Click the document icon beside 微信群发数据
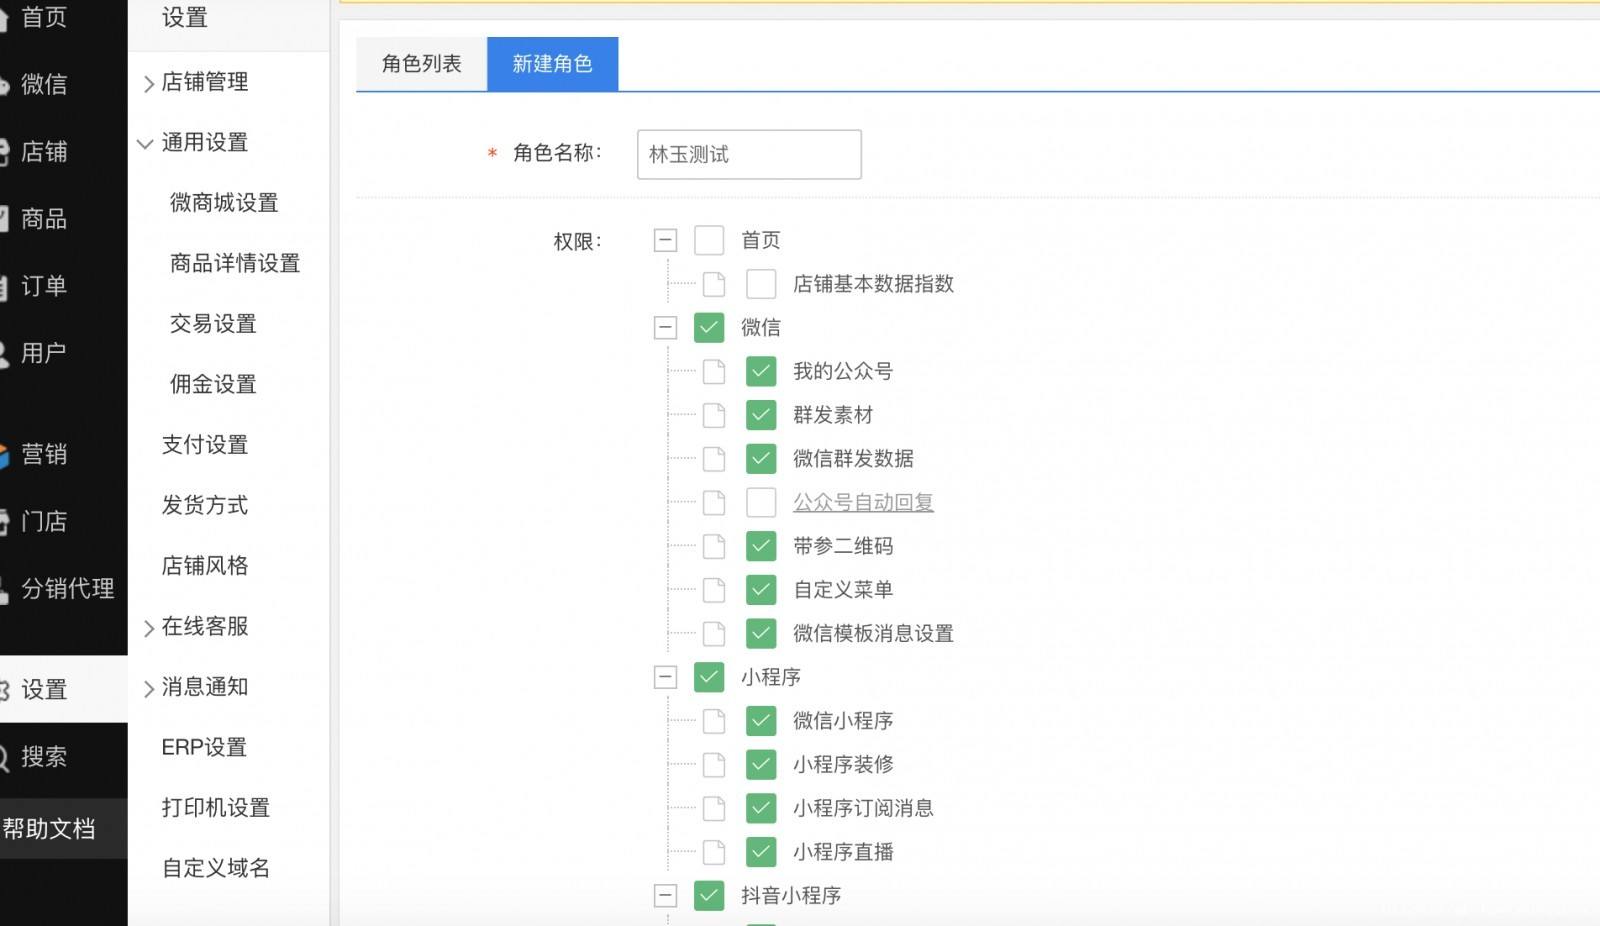Viewport: 1600px width, 926px height. click(714, 459)
